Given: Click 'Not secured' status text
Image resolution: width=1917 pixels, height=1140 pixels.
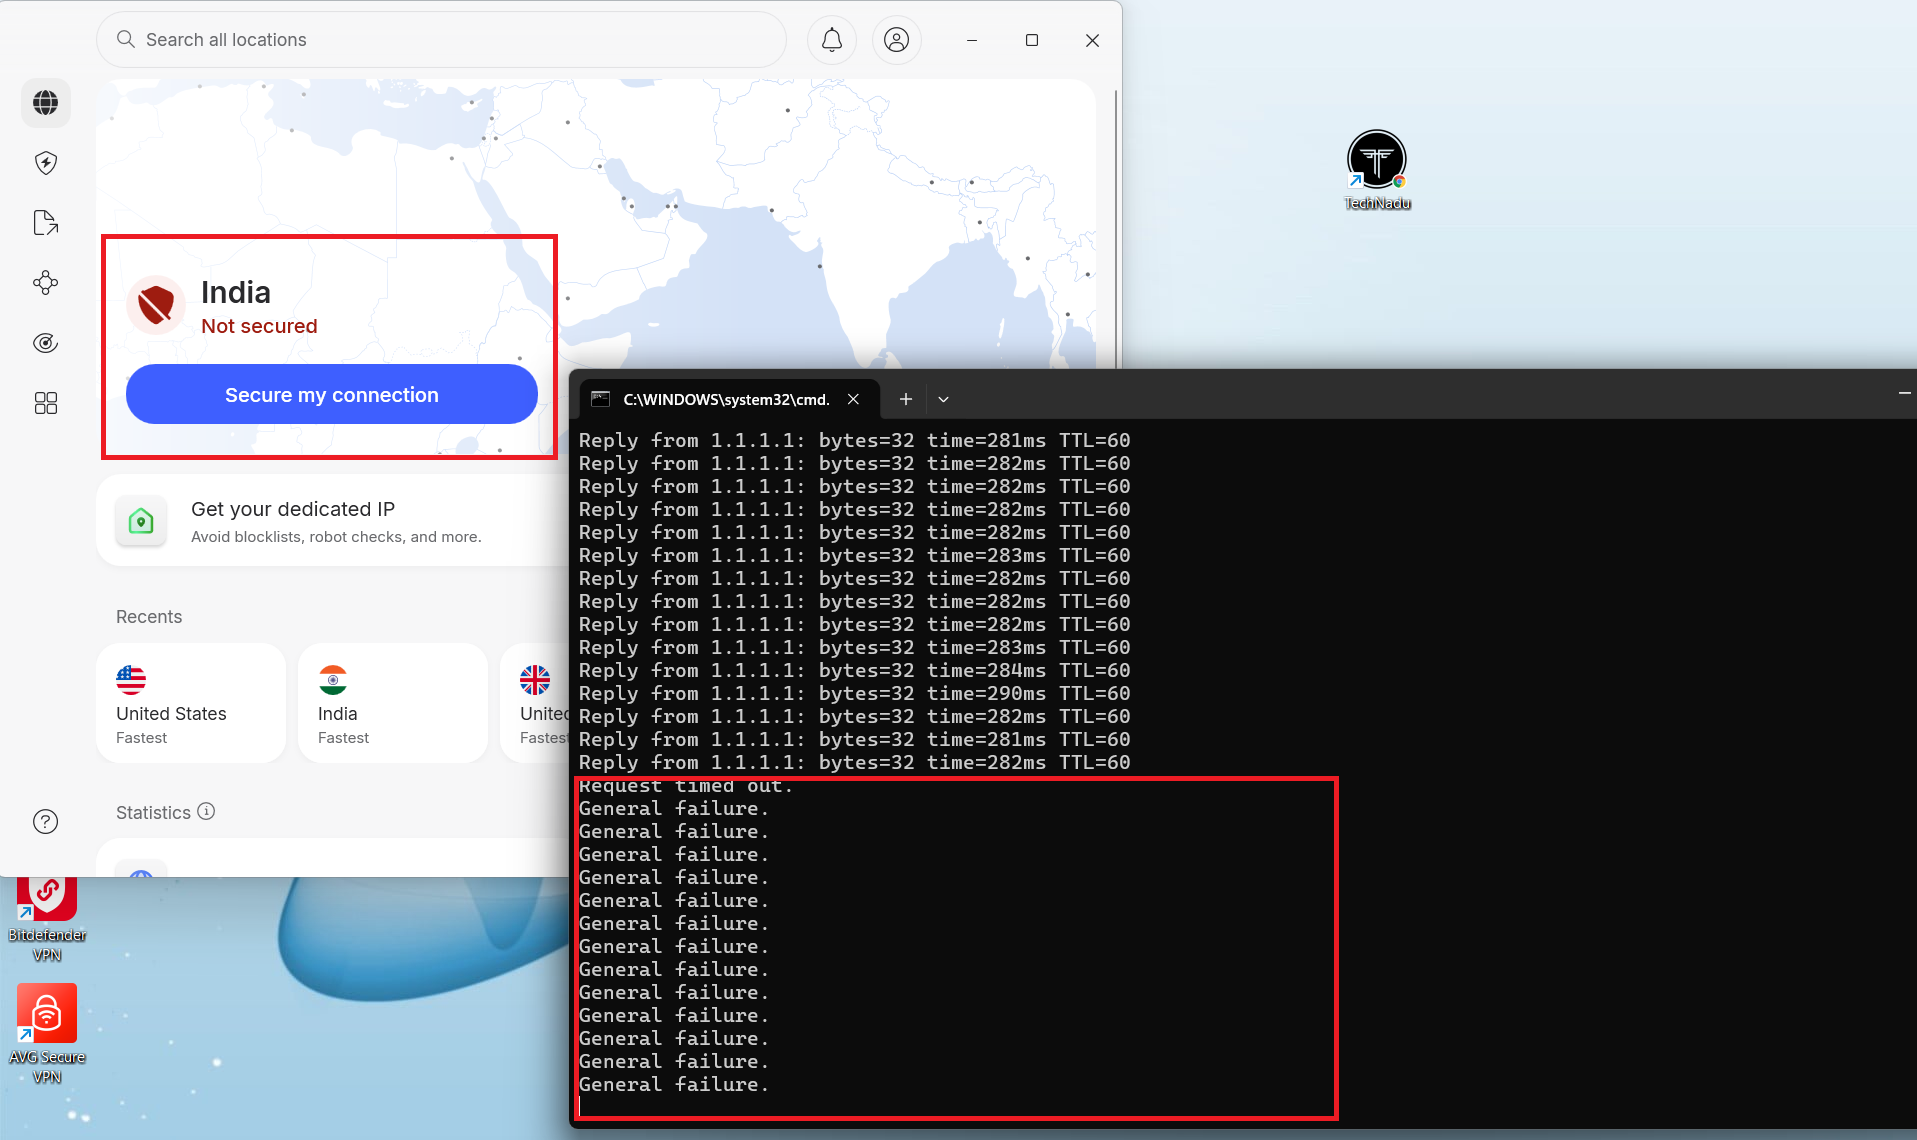Looking at the screenshot, I should pos(259,326).
